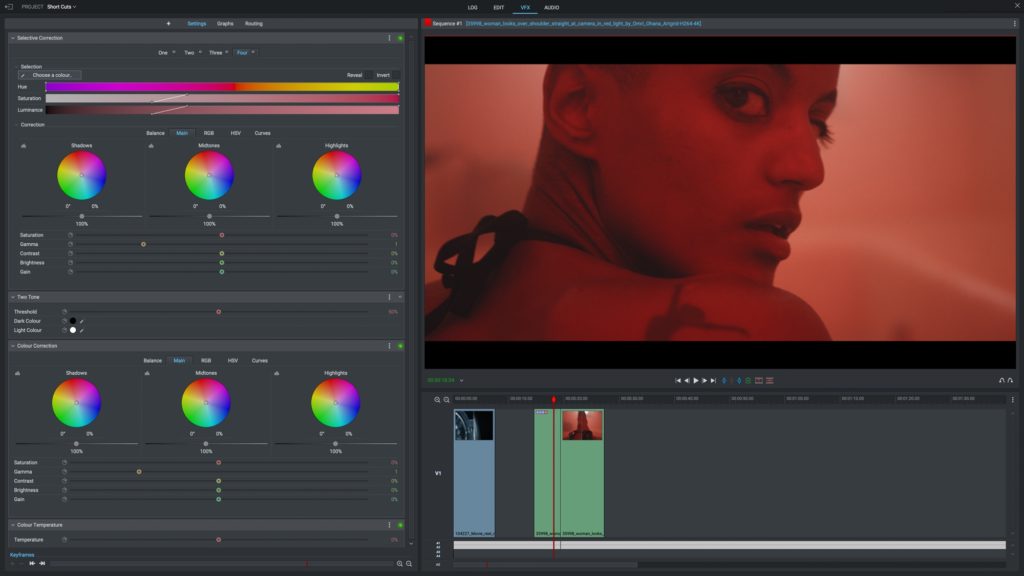Open Selective Correction panel options via kebab icon

click(x=391, y=38)
